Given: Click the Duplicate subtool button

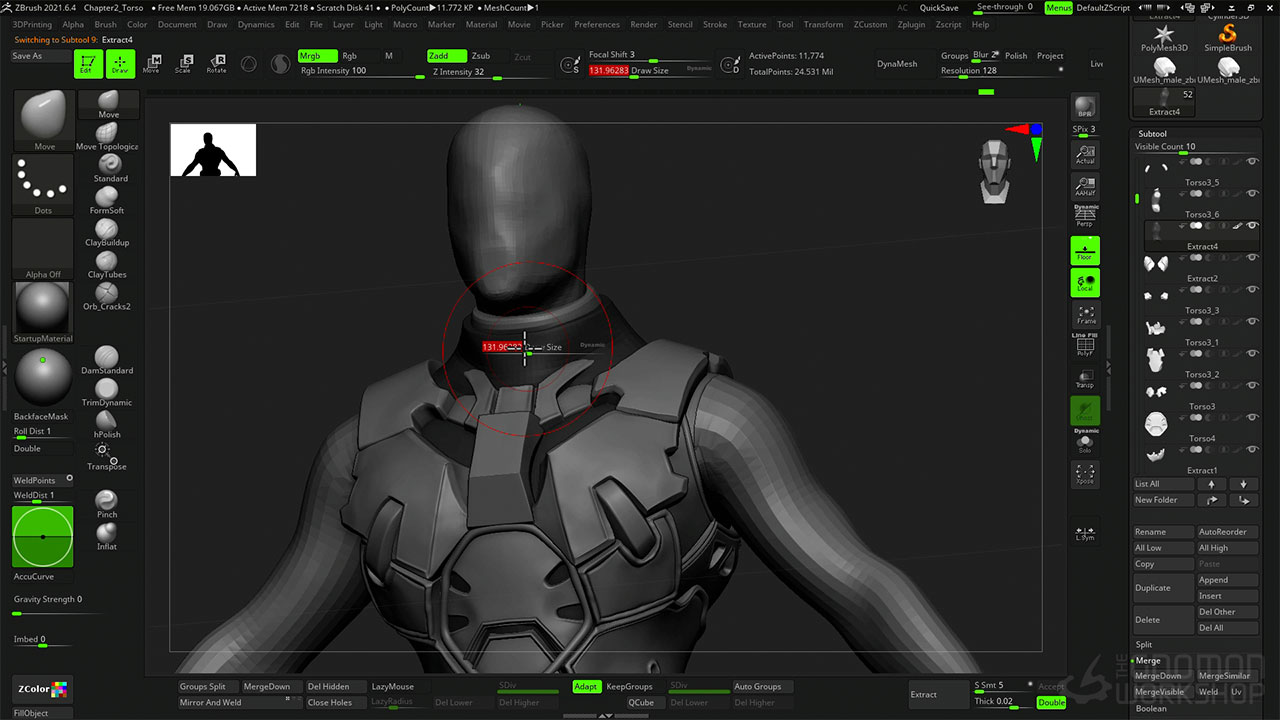Looking at the screenshot, I should [x=1163, y=588].
